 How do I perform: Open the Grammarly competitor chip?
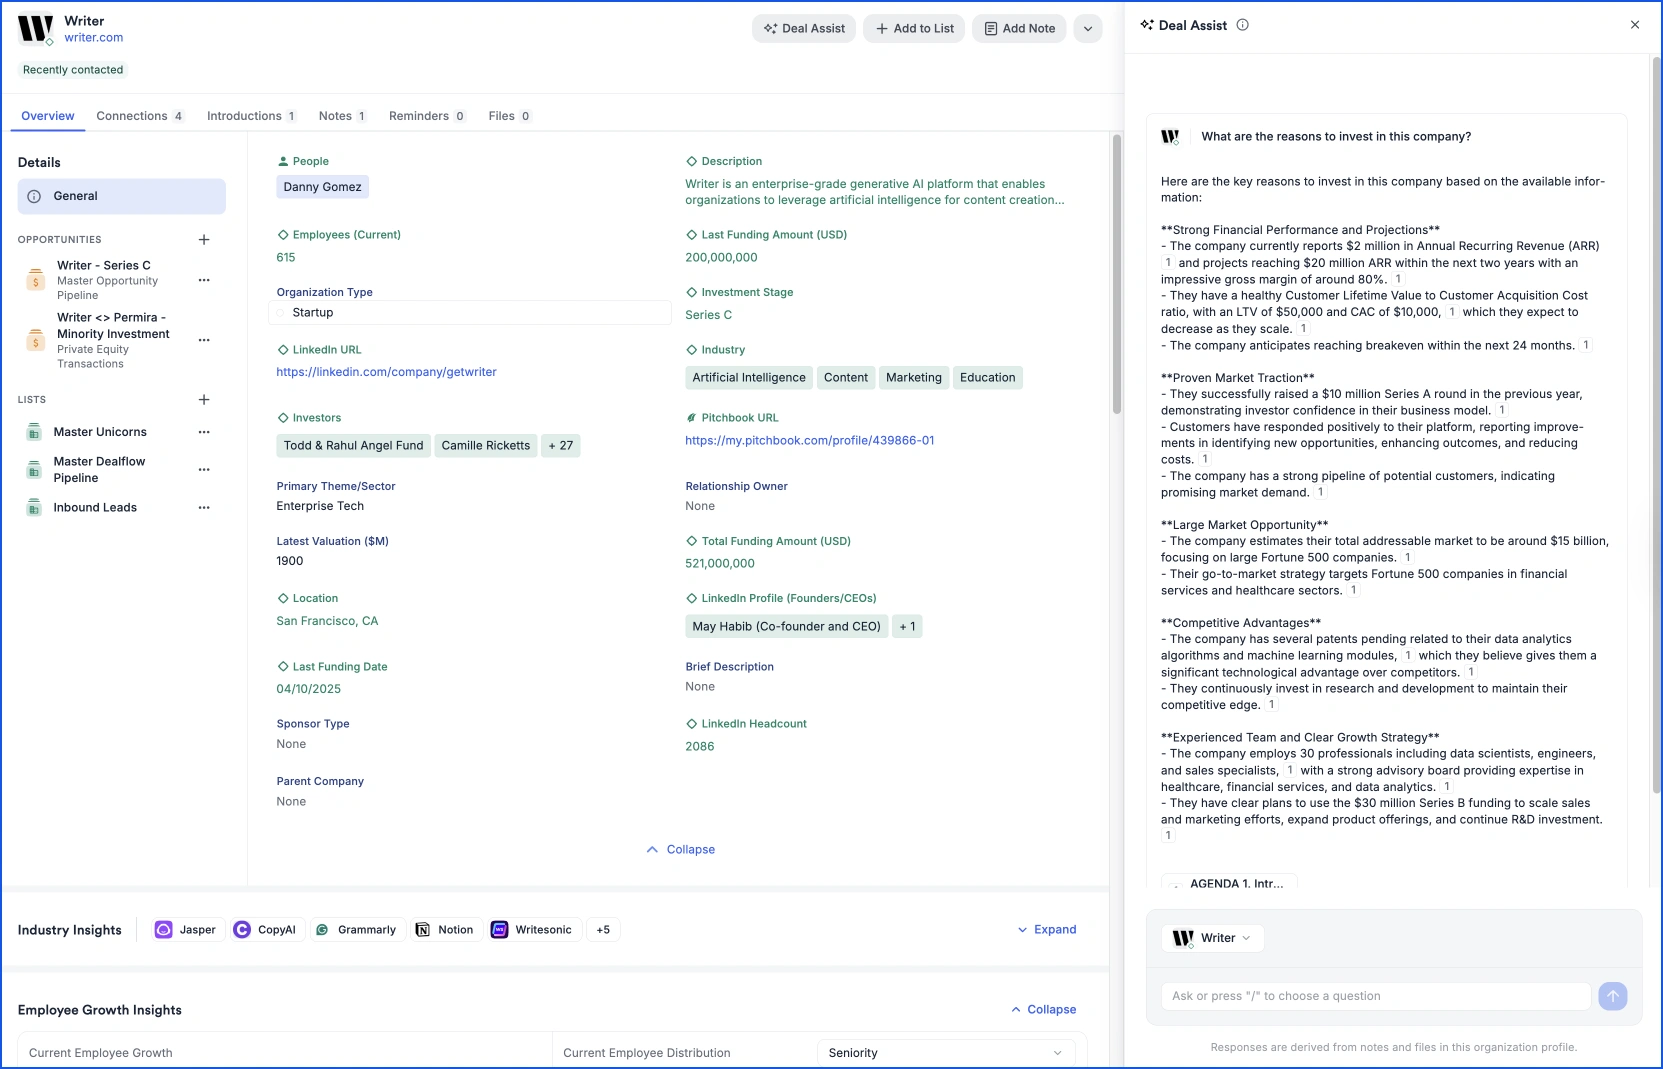point(357,929)
